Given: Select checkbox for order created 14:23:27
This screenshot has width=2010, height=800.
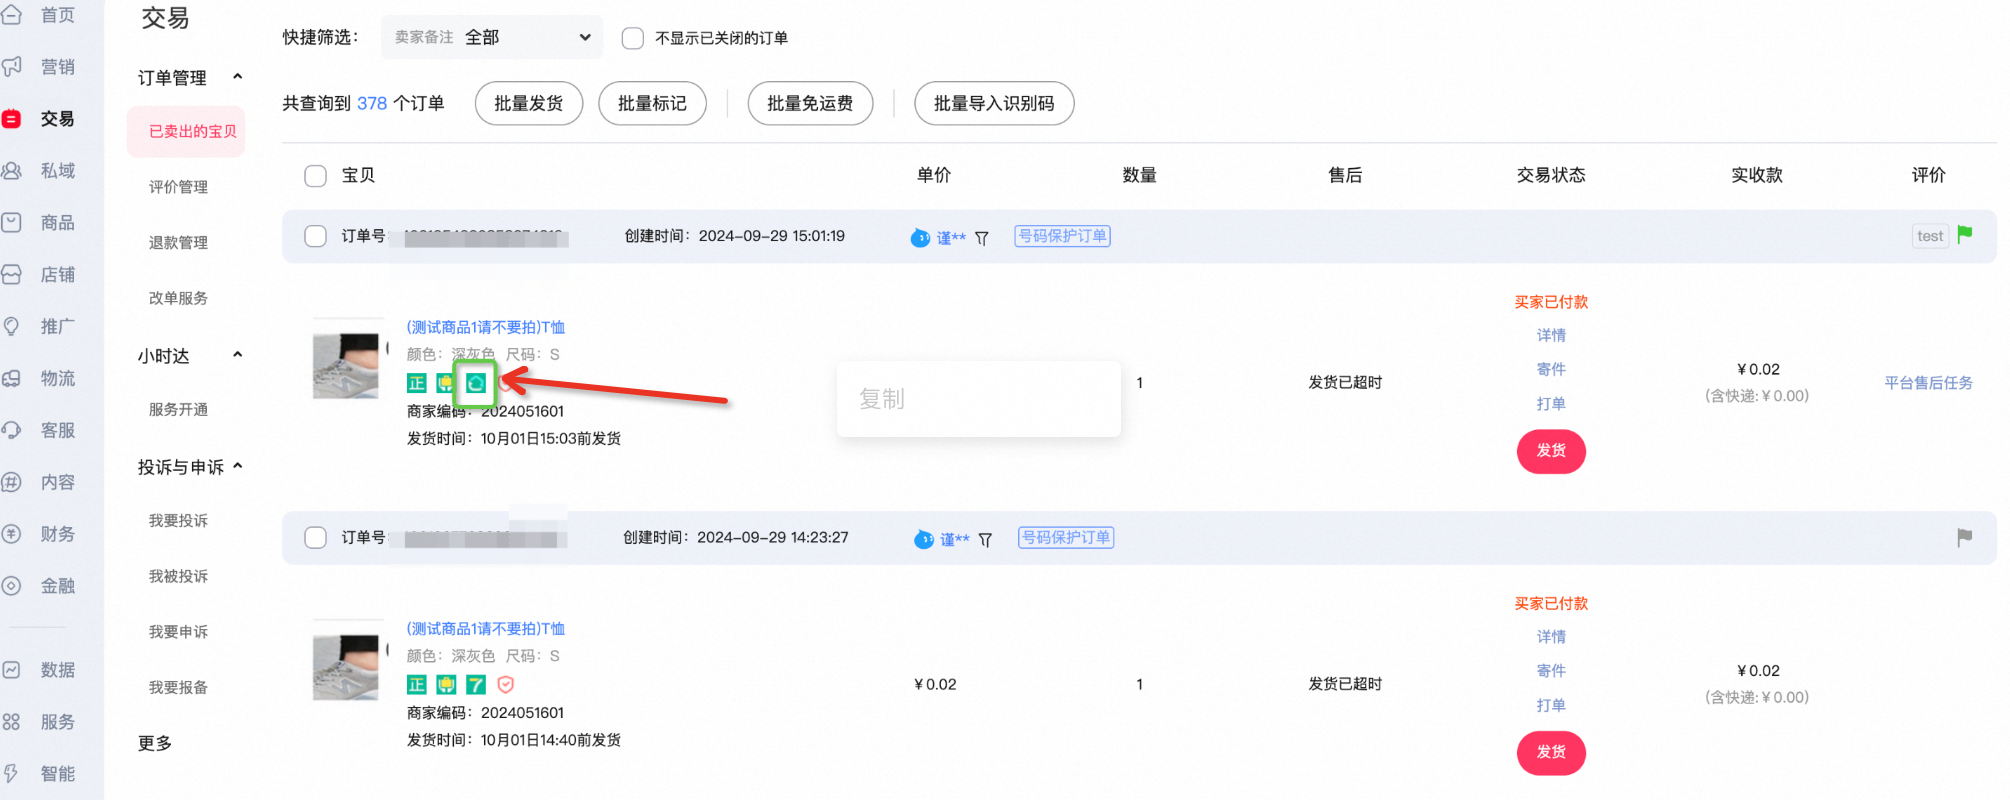Looking at the screenshot, I should [x=315, y=538].
